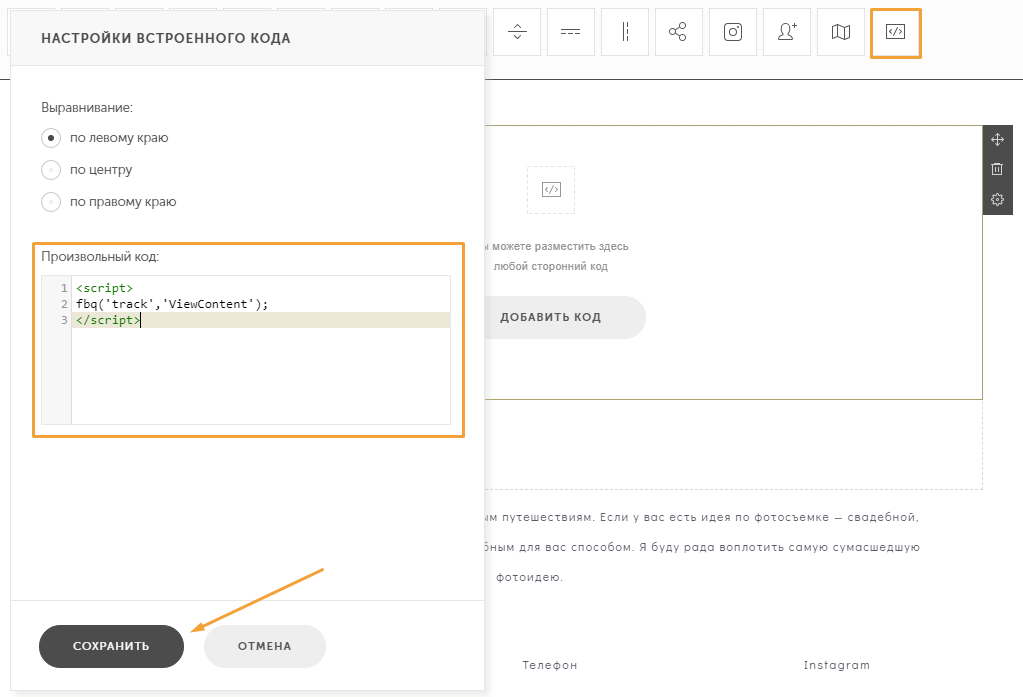This screenshot has height=697, width=1023.
Task: Click the code placeholder icon in block
Action: pyautogui.click(x=551, y=190)
